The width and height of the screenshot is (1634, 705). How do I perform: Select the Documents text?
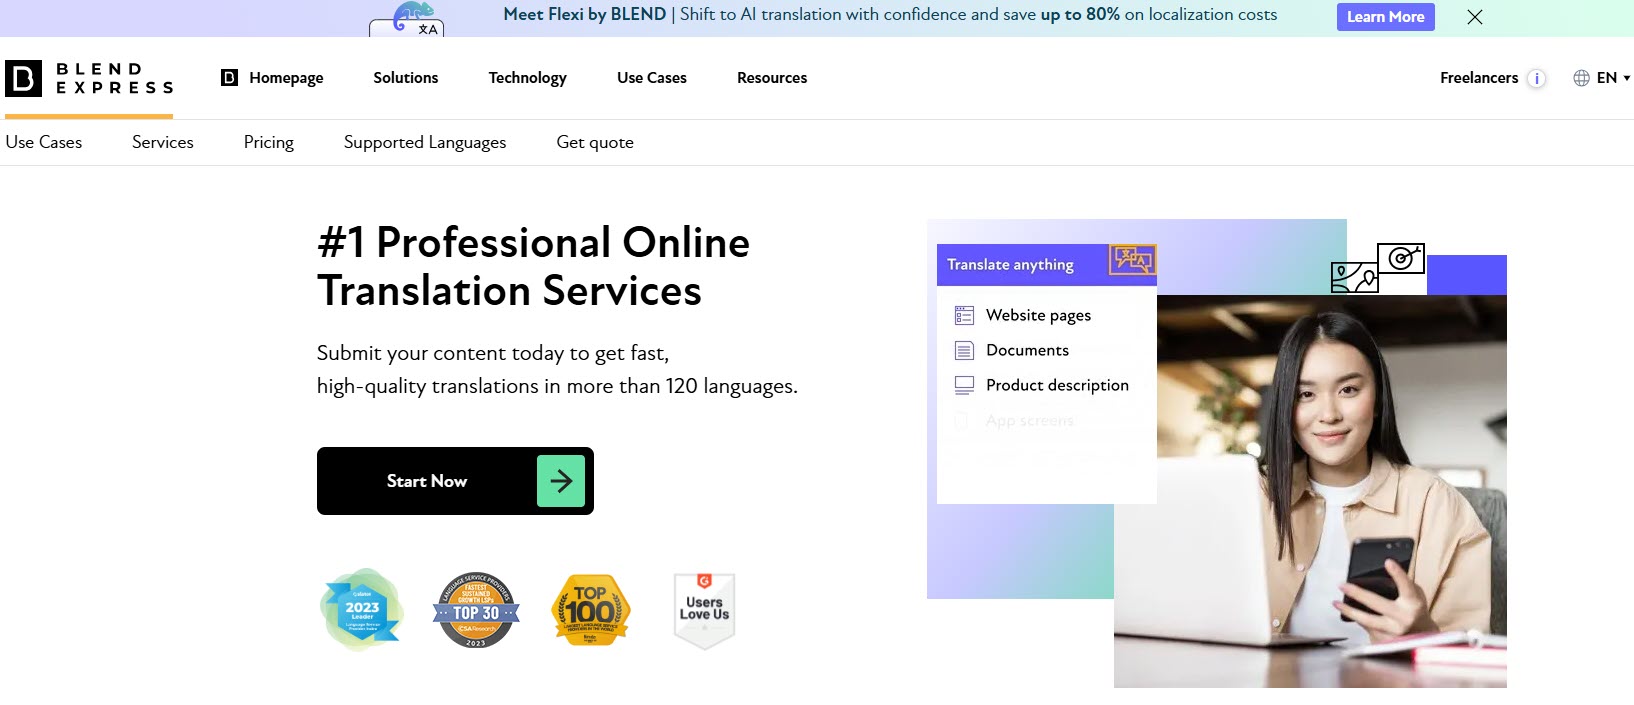(x=1027, y=350)
